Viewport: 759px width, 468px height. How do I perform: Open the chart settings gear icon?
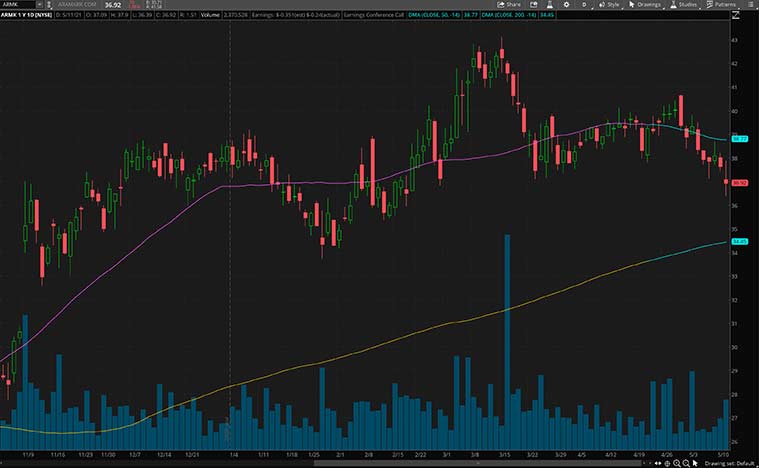pyautogui.click(x=566, y=5)
